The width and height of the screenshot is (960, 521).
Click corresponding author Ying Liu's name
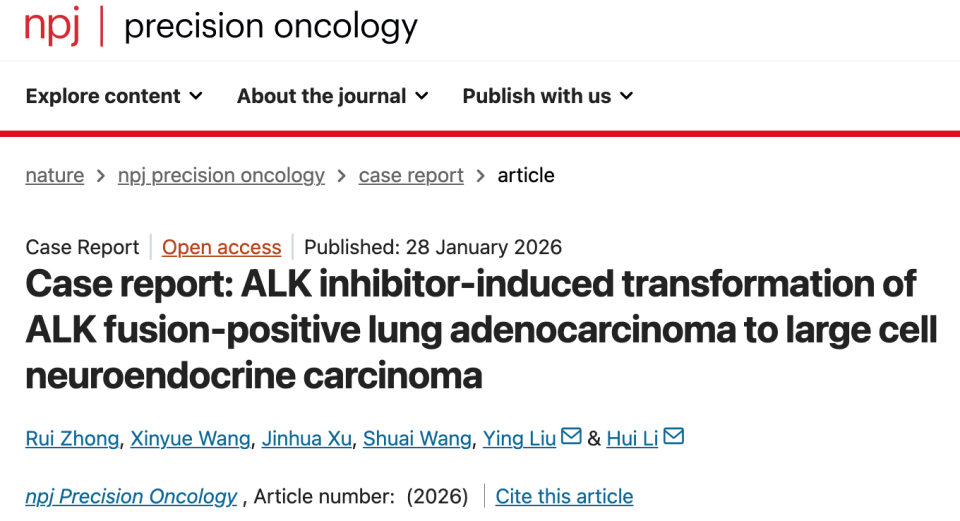click(x=519, y=438)
